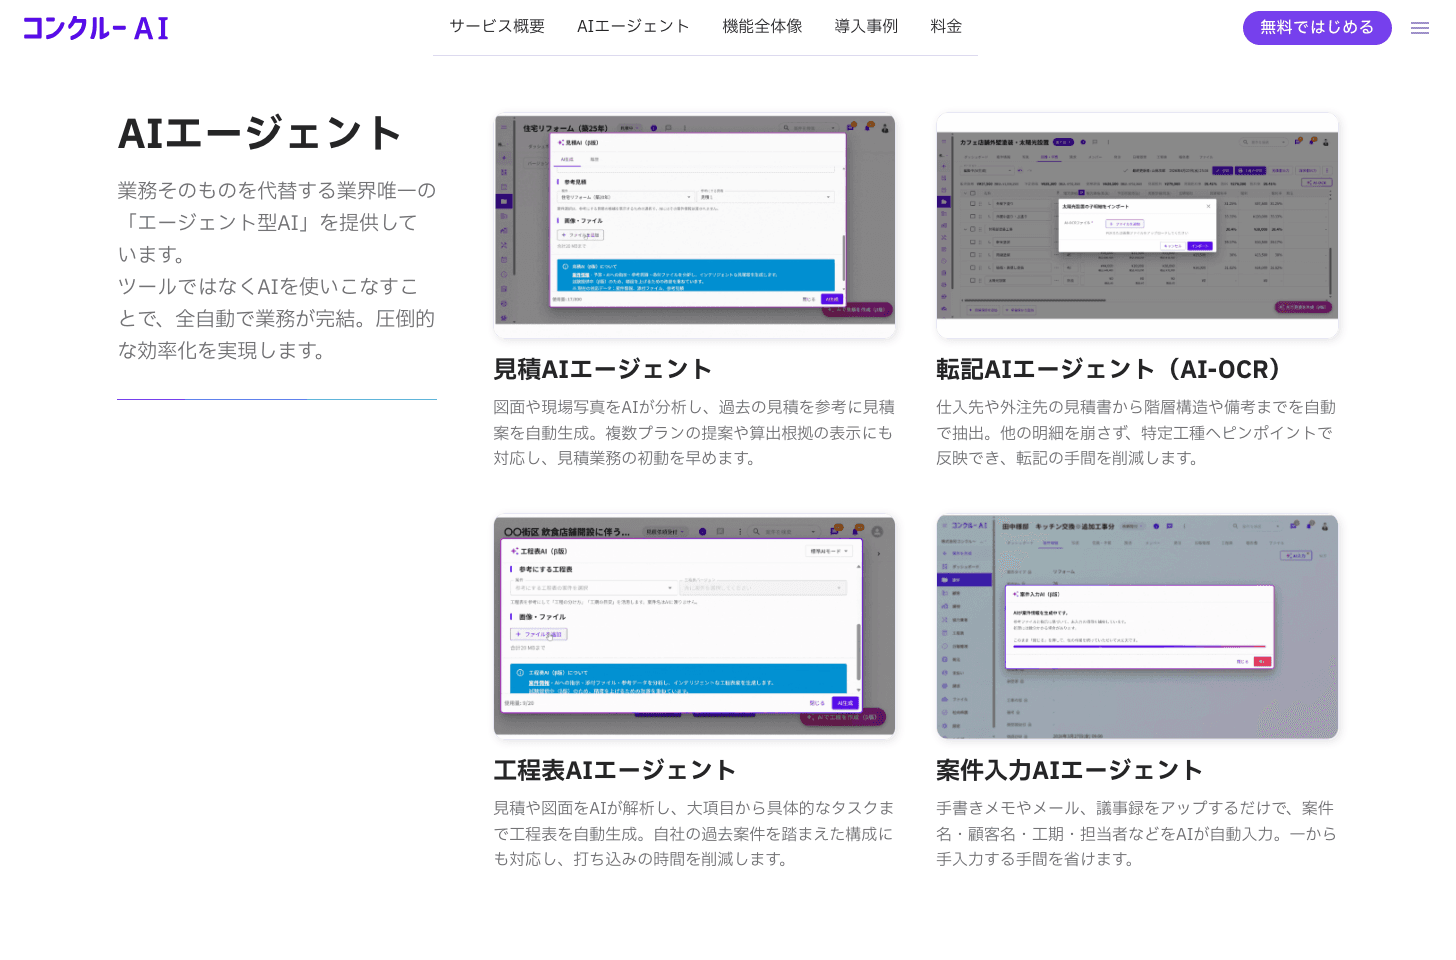This screenshot has height=960, width=1456.
Task: Click the 転記AIエージェント（AI-OCR）heading
Action: point(1108,369)
